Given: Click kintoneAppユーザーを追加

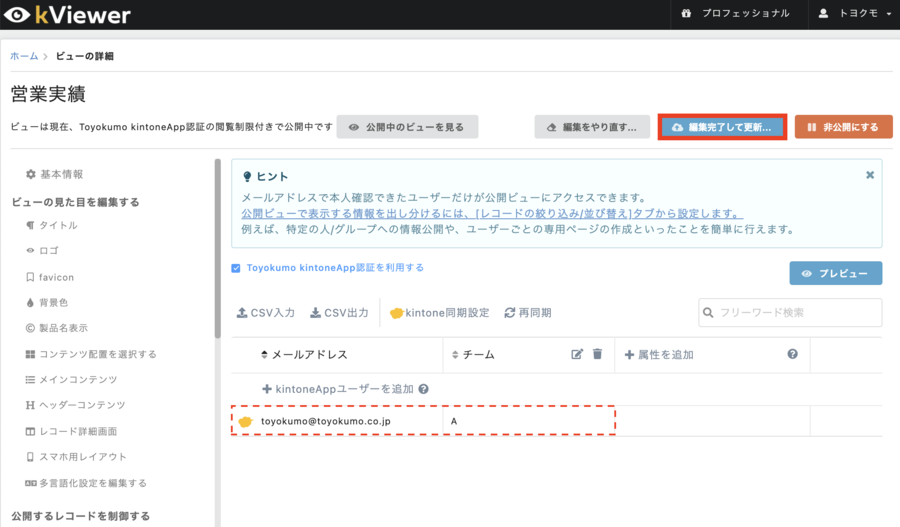Looking at the screenshot, I should (x=338, y=389).
